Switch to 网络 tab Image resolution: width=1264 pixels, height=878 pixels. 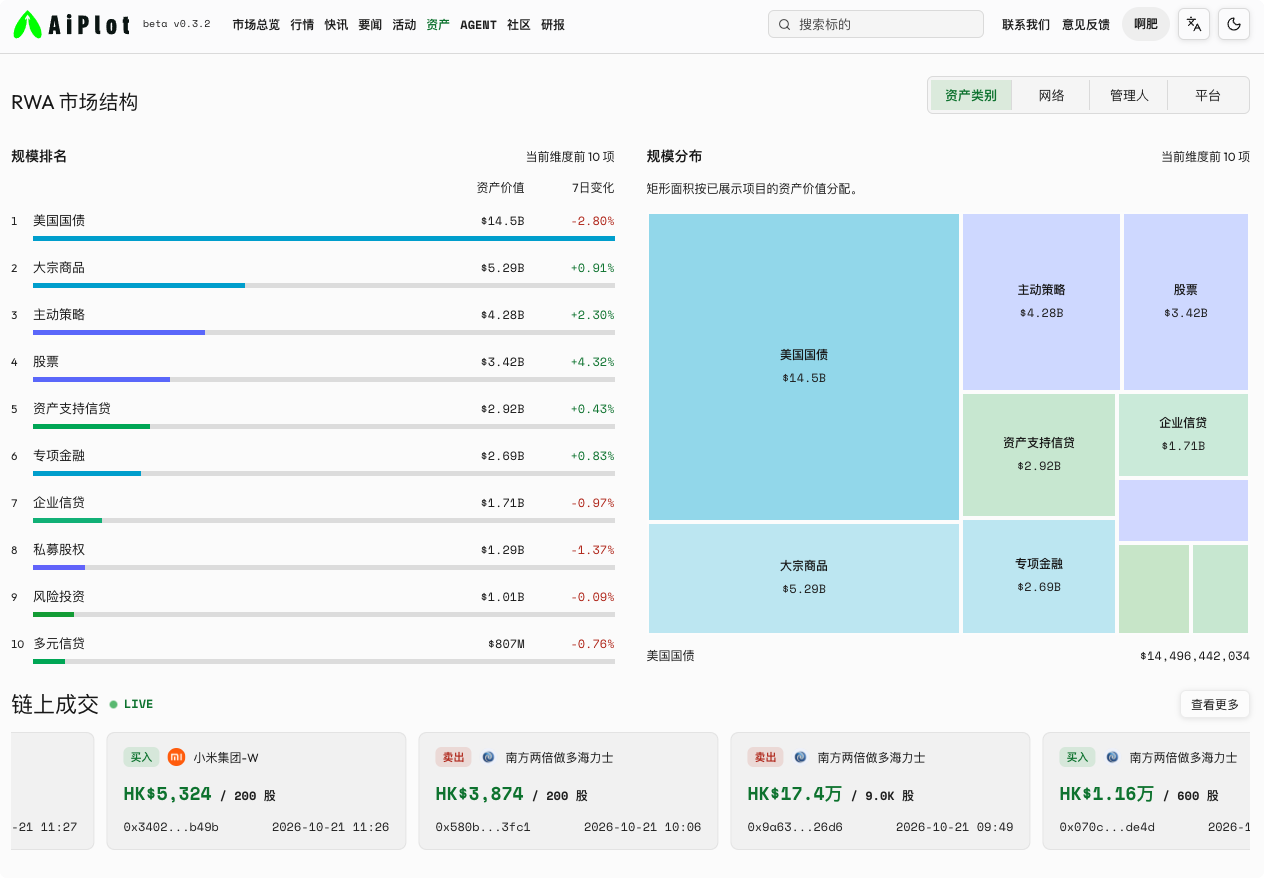pyautogui.click(x=1051, y=95)
